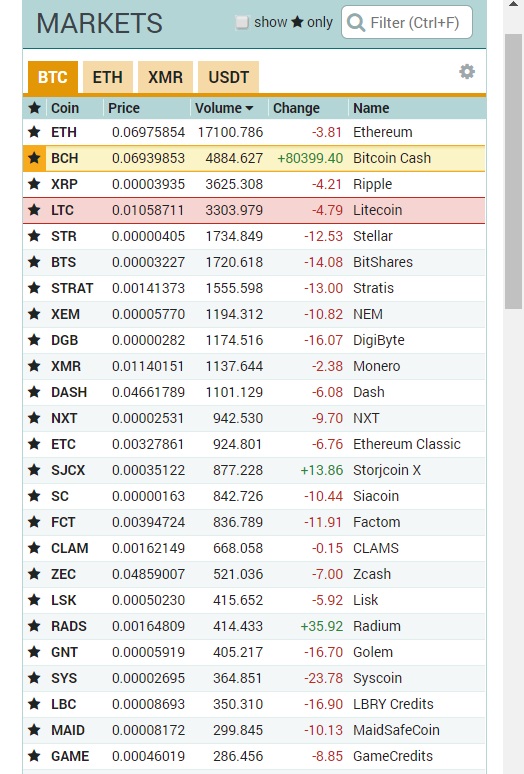Switch to the XMR markets tab
The height and width of the screenshot is (774, 524).
pos(165,77)
